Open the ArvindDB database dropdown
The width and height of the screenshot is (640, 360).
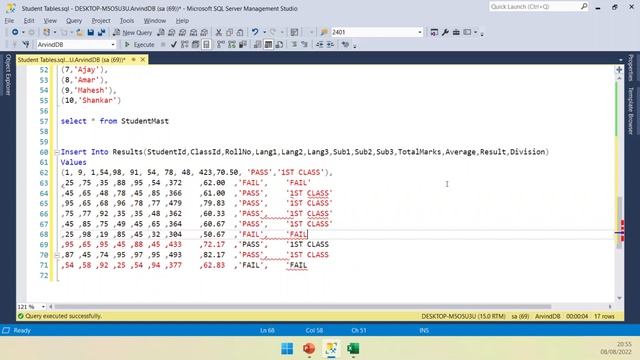113,44
